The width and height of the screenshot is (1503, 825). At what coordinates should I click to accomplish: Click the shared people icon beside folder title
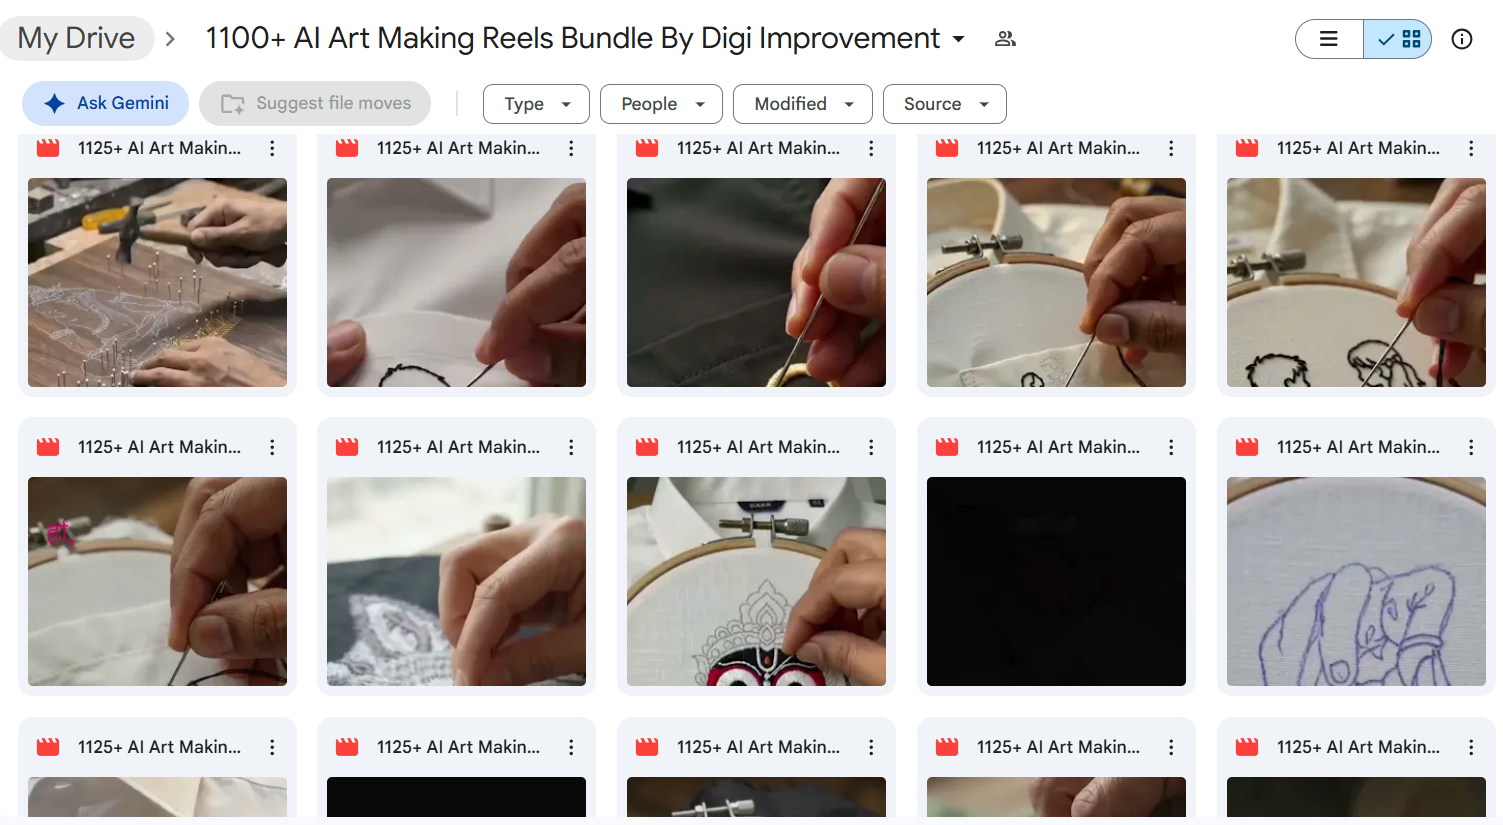(1005, 39)
